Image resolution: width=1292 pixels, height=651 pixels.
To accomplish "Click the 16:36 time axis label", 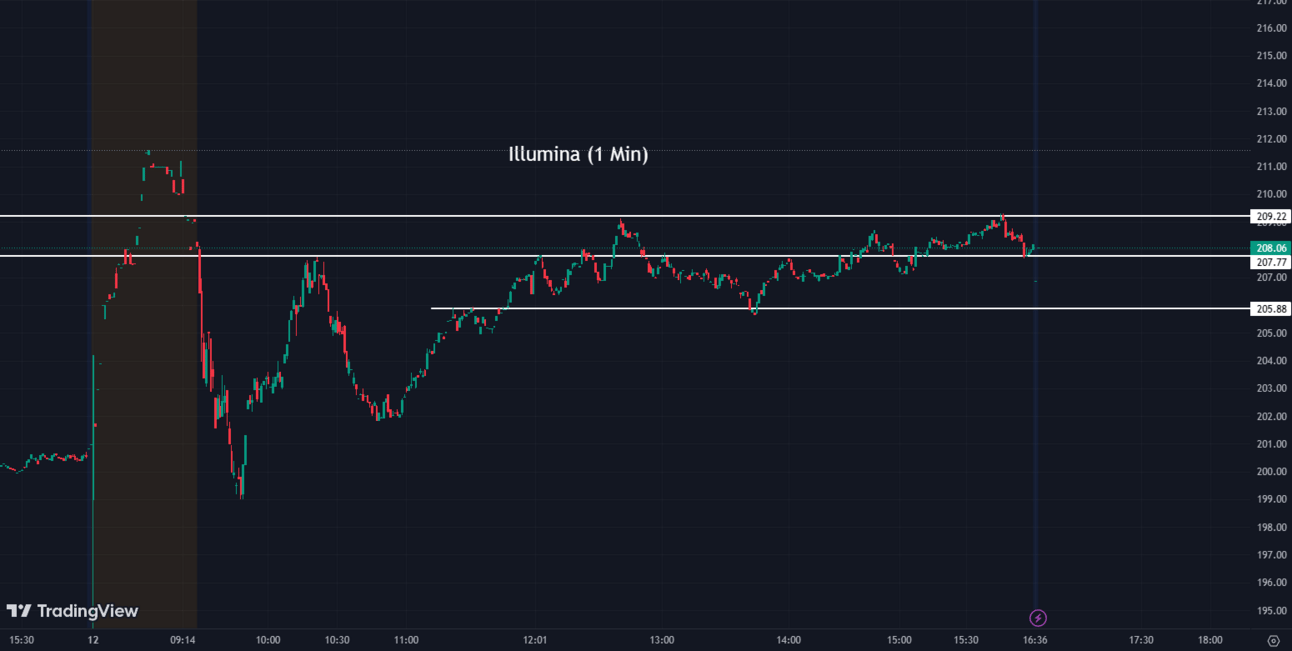I will click(x=1035, y=640).
